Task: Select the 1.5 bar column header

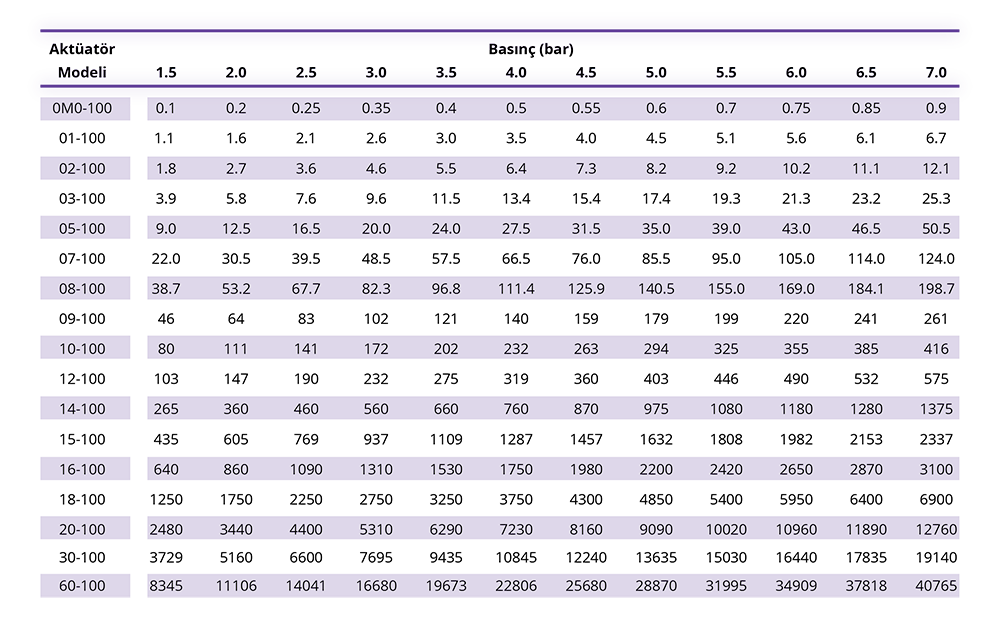Action: 166,72
